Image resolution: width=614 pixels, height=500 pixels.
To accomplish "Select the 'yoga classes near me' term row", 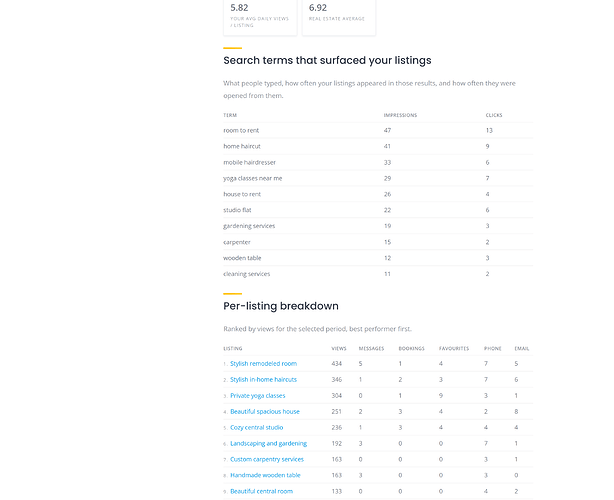I will 378,178.
